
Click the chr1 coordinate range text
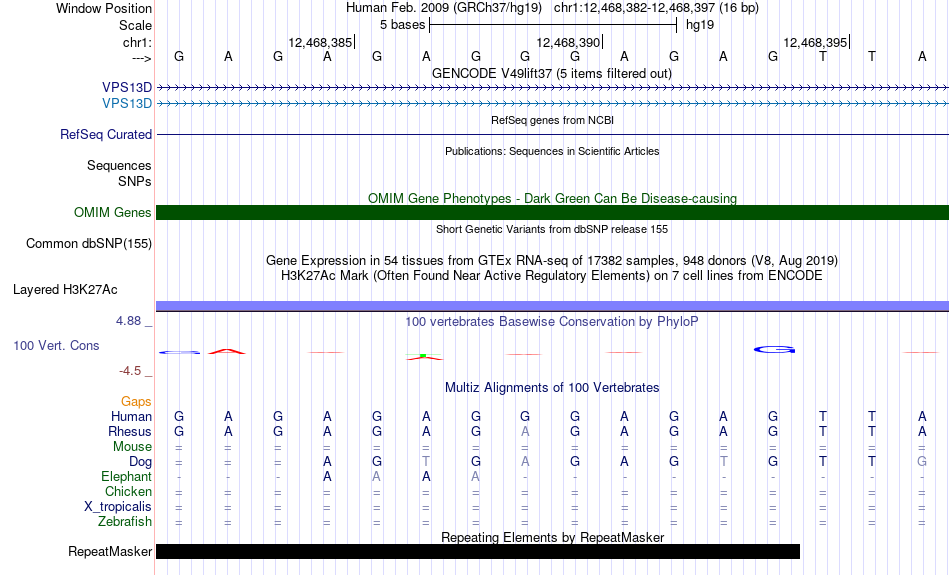pos(656,8)
